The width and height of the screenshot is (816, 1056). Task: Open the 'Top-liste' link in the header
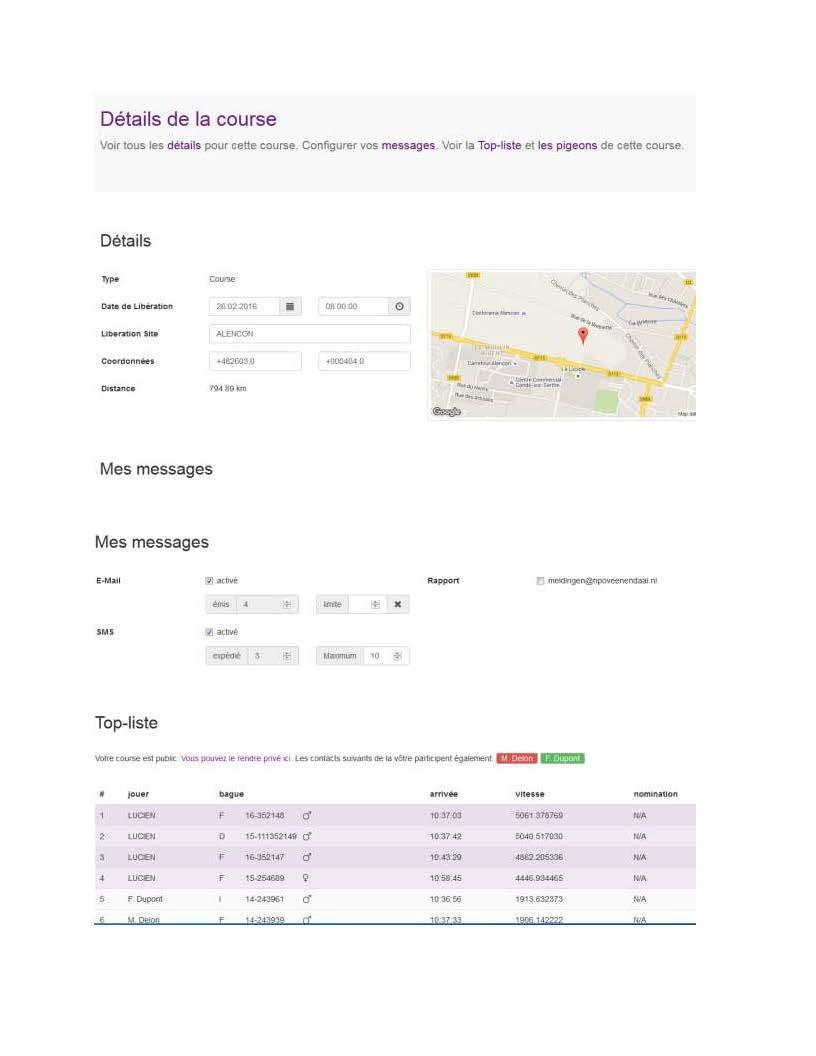click(500, 145)
